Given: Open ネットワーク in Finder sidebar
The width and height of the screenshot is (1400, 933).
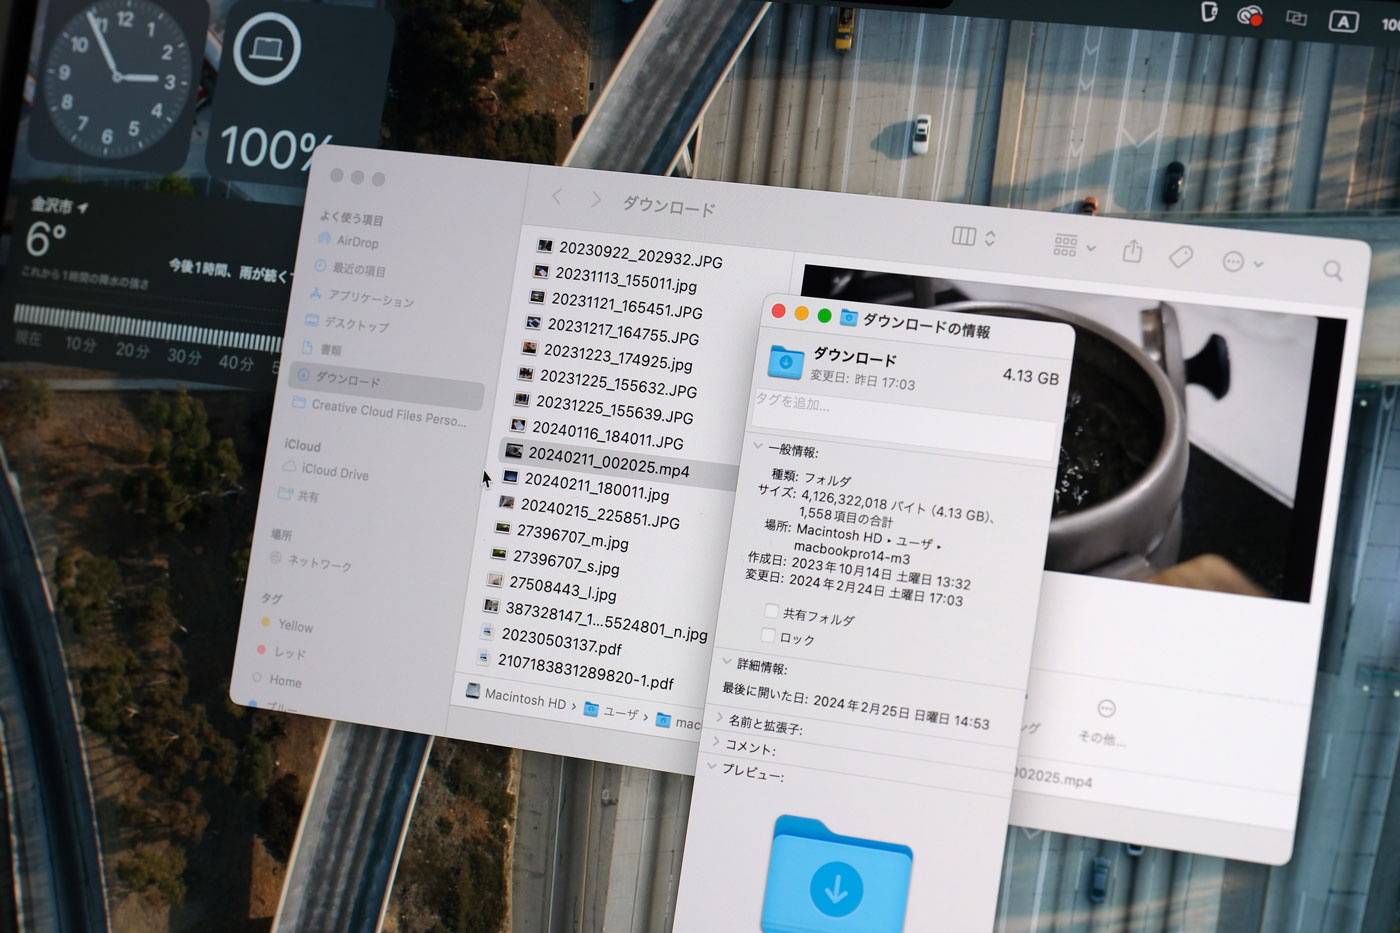Looking at the screenshot, I should [312, 562].
